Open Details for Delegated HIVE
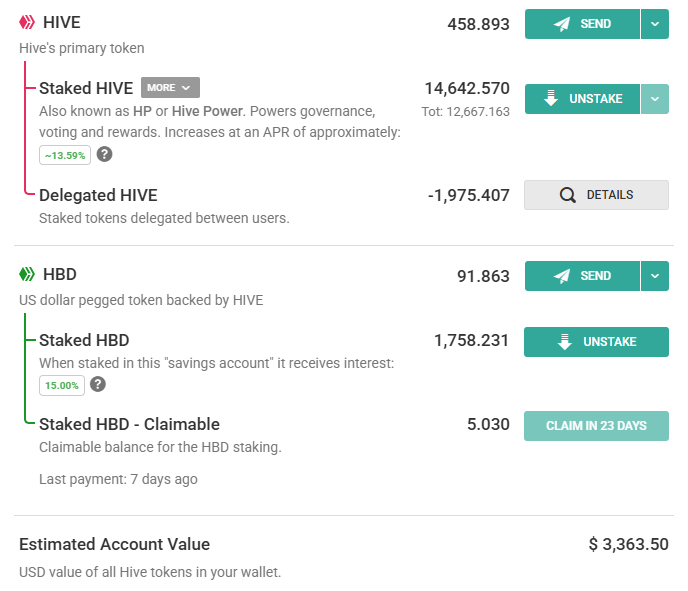The width and height of the screenshot is (688, 591). coord(596,195)
